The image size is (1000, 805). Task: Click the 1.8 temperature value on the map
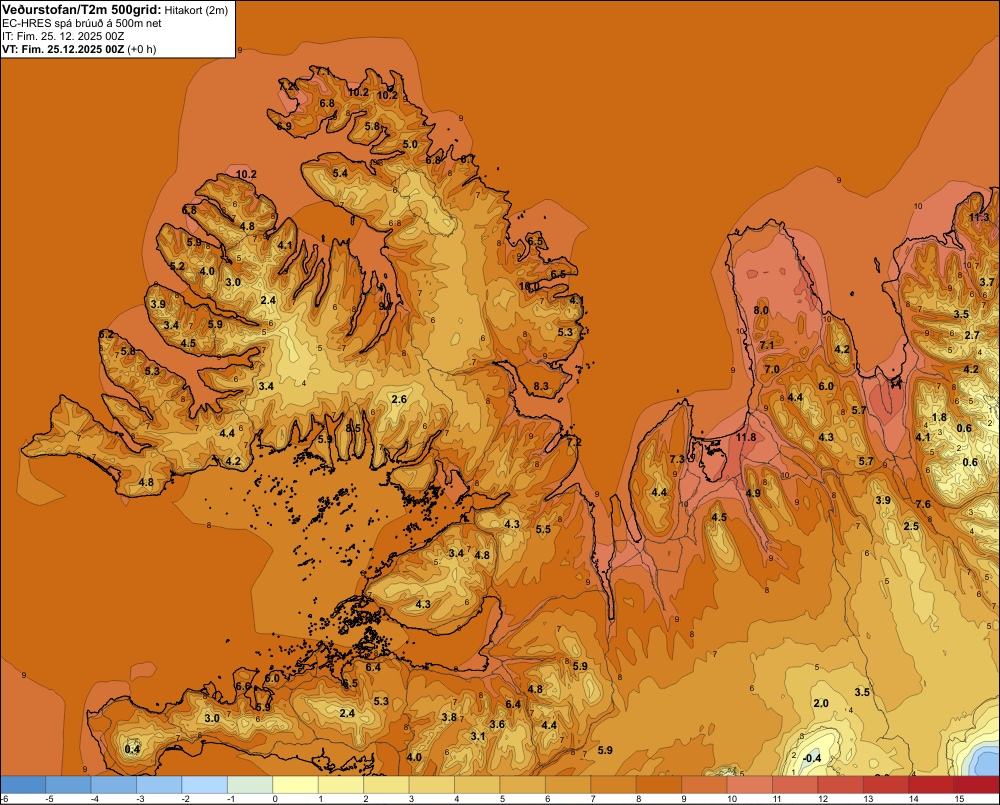tap(939, 418)
